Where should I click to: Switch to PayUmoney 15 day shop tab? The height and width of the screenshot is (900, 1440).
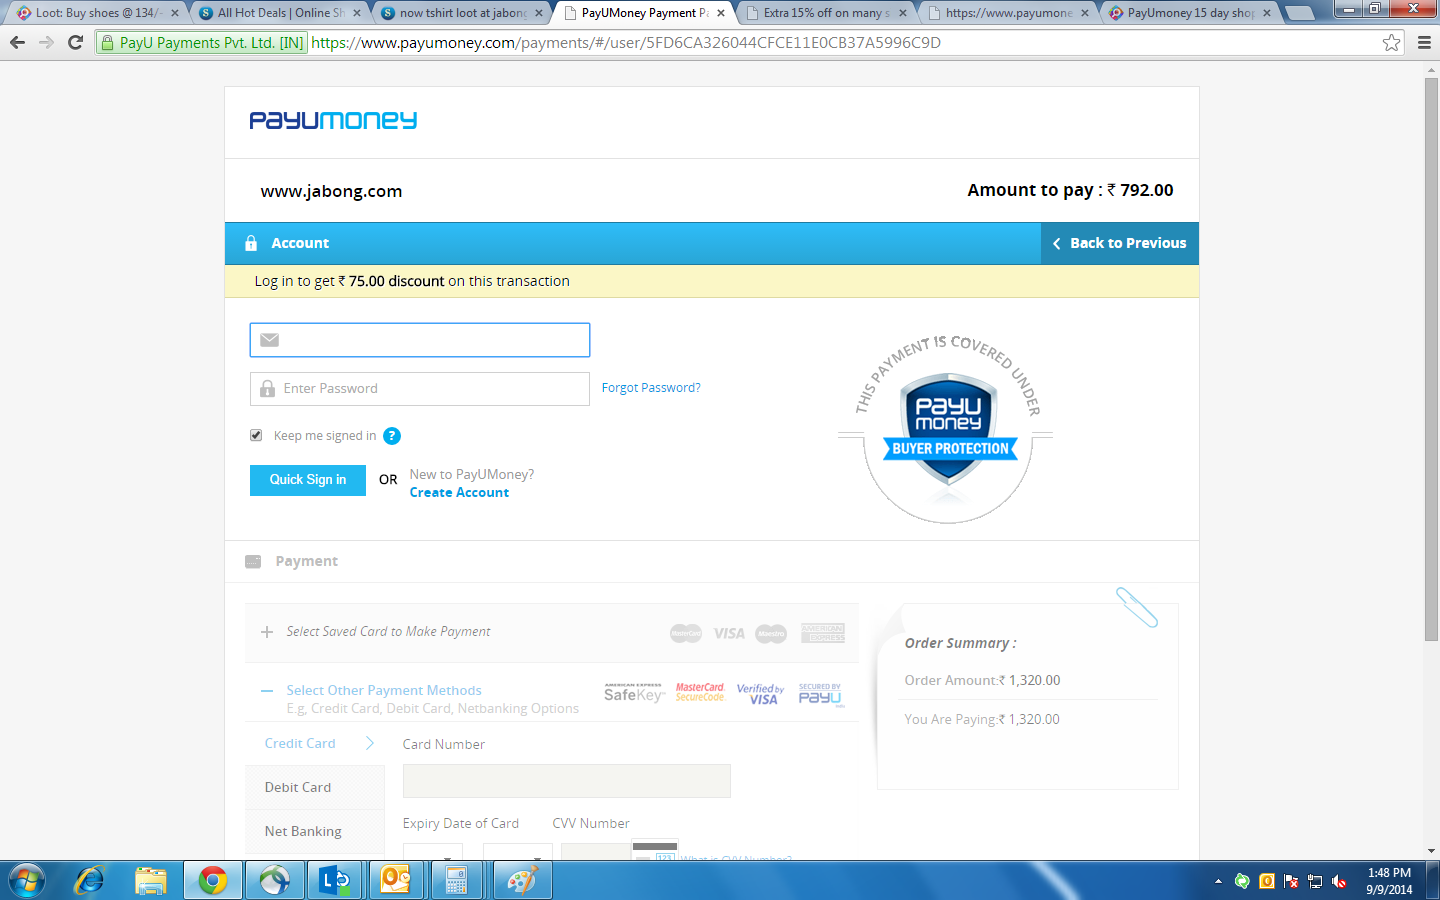(1188, 13)
